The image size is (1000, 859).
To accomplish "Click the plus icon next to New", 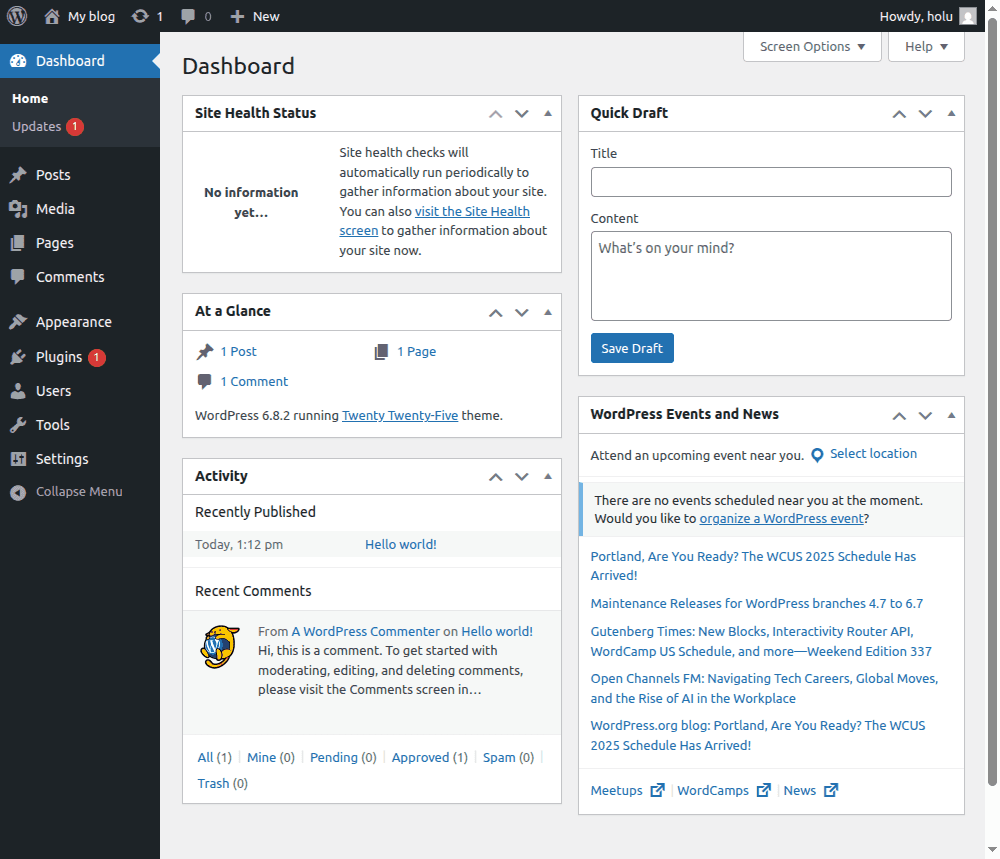I will (237, 17).
